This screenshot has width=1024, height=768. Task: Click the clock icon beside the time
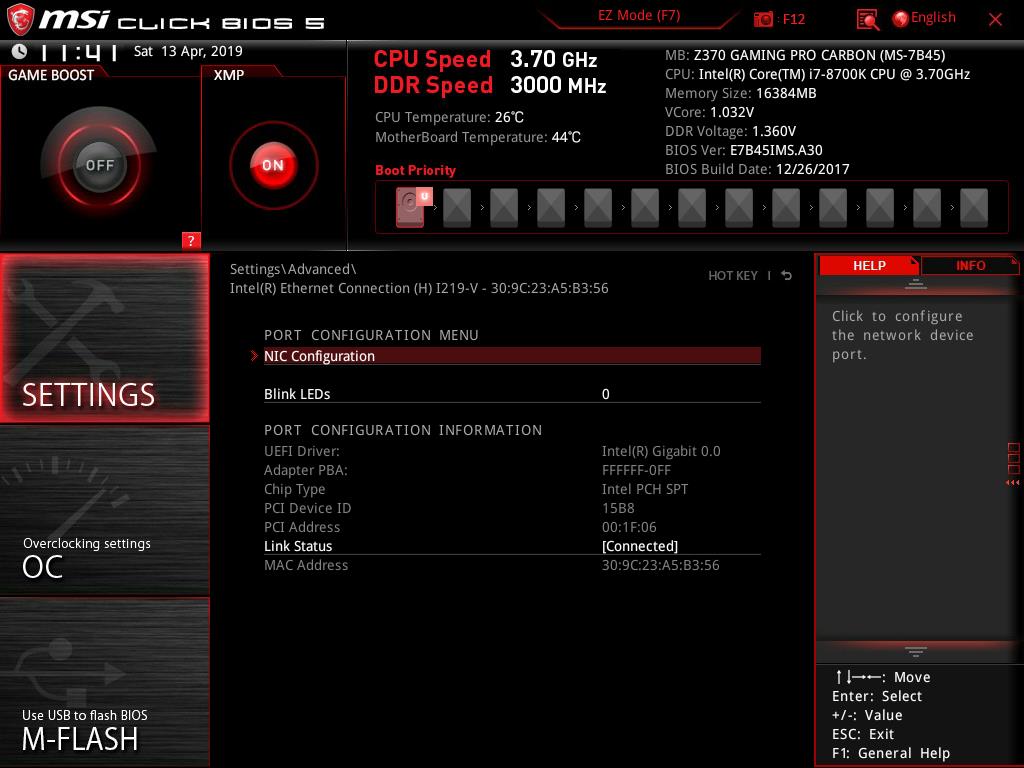click(x=20, y=51)
